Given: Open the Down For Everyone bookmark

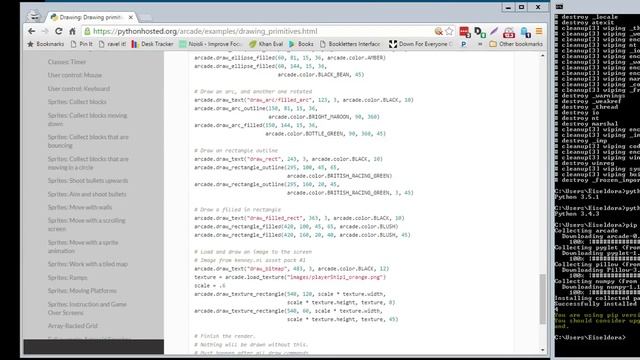Looking at the screenshot, I should [421, 44].
